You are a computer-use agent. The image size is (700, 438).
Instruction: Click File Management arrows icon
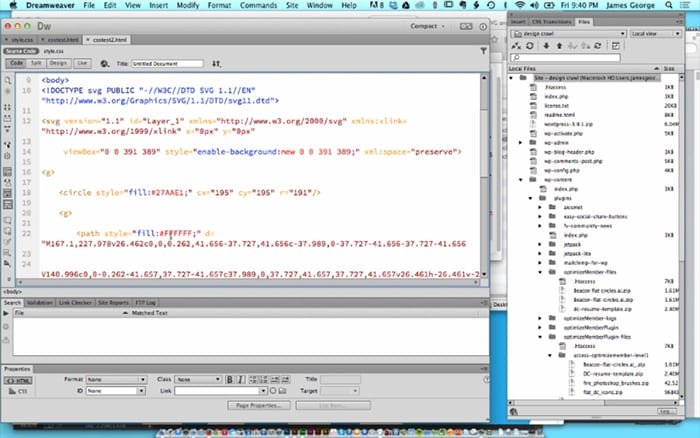tap(217, 64)
